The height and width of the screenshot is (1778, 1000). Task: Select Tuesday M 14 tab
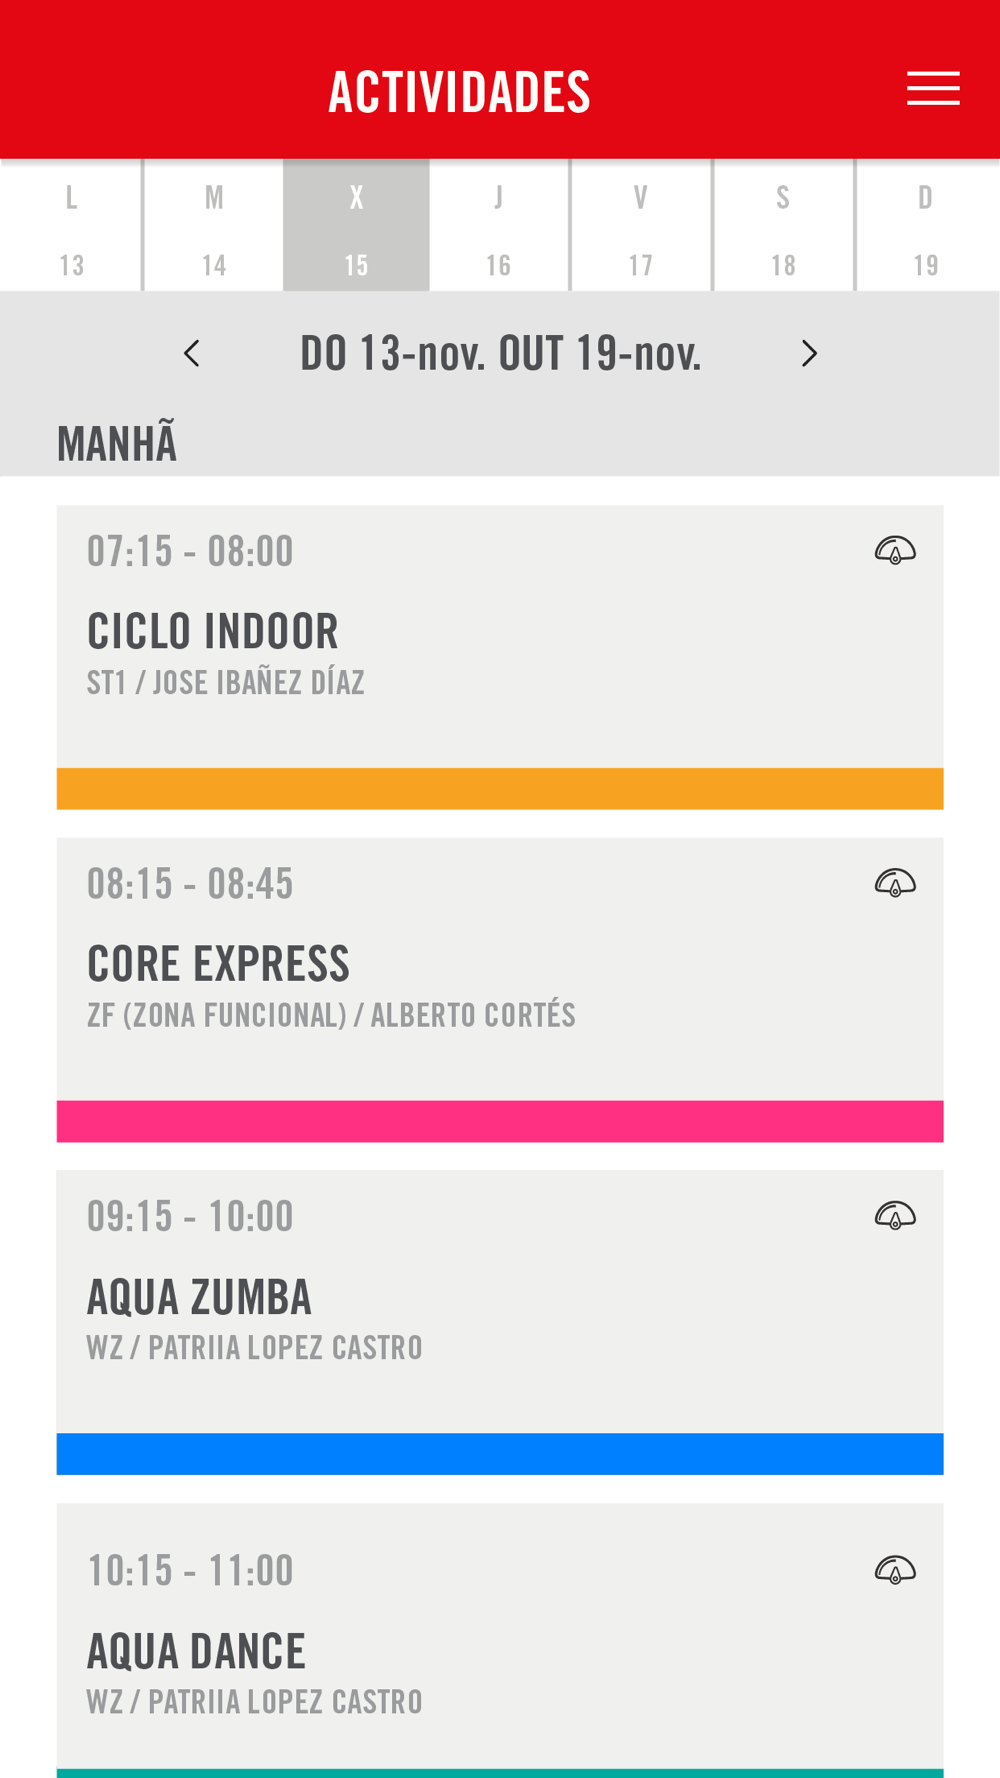point(214,225)
